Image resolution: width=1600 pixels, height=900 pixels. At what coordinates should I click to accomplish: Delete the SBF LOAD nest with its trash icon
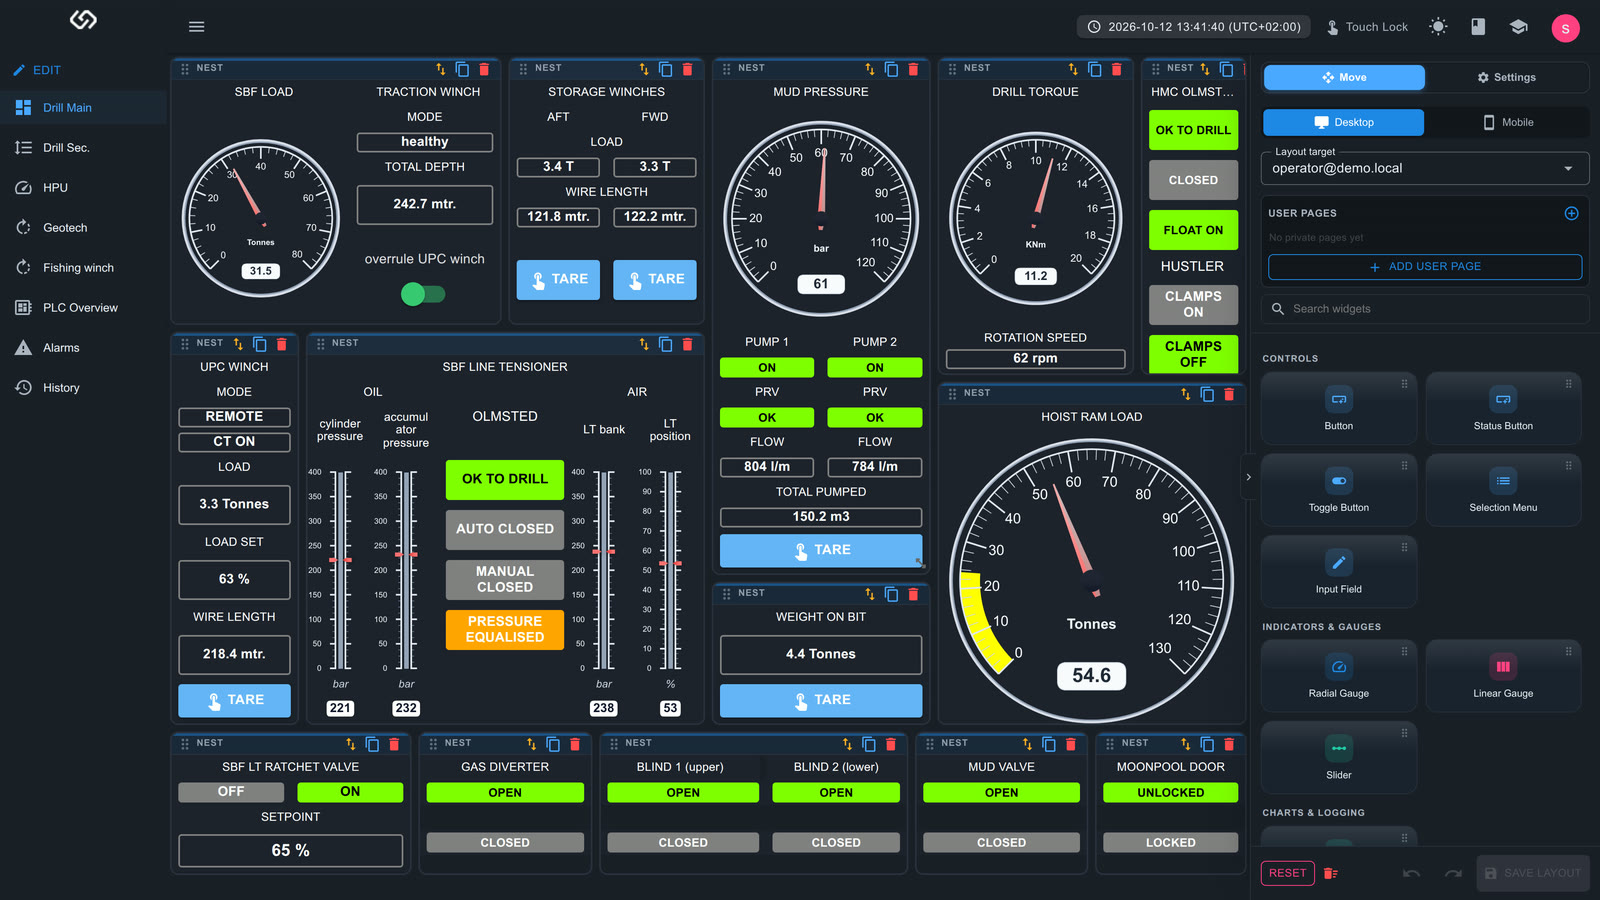(485, 69)
